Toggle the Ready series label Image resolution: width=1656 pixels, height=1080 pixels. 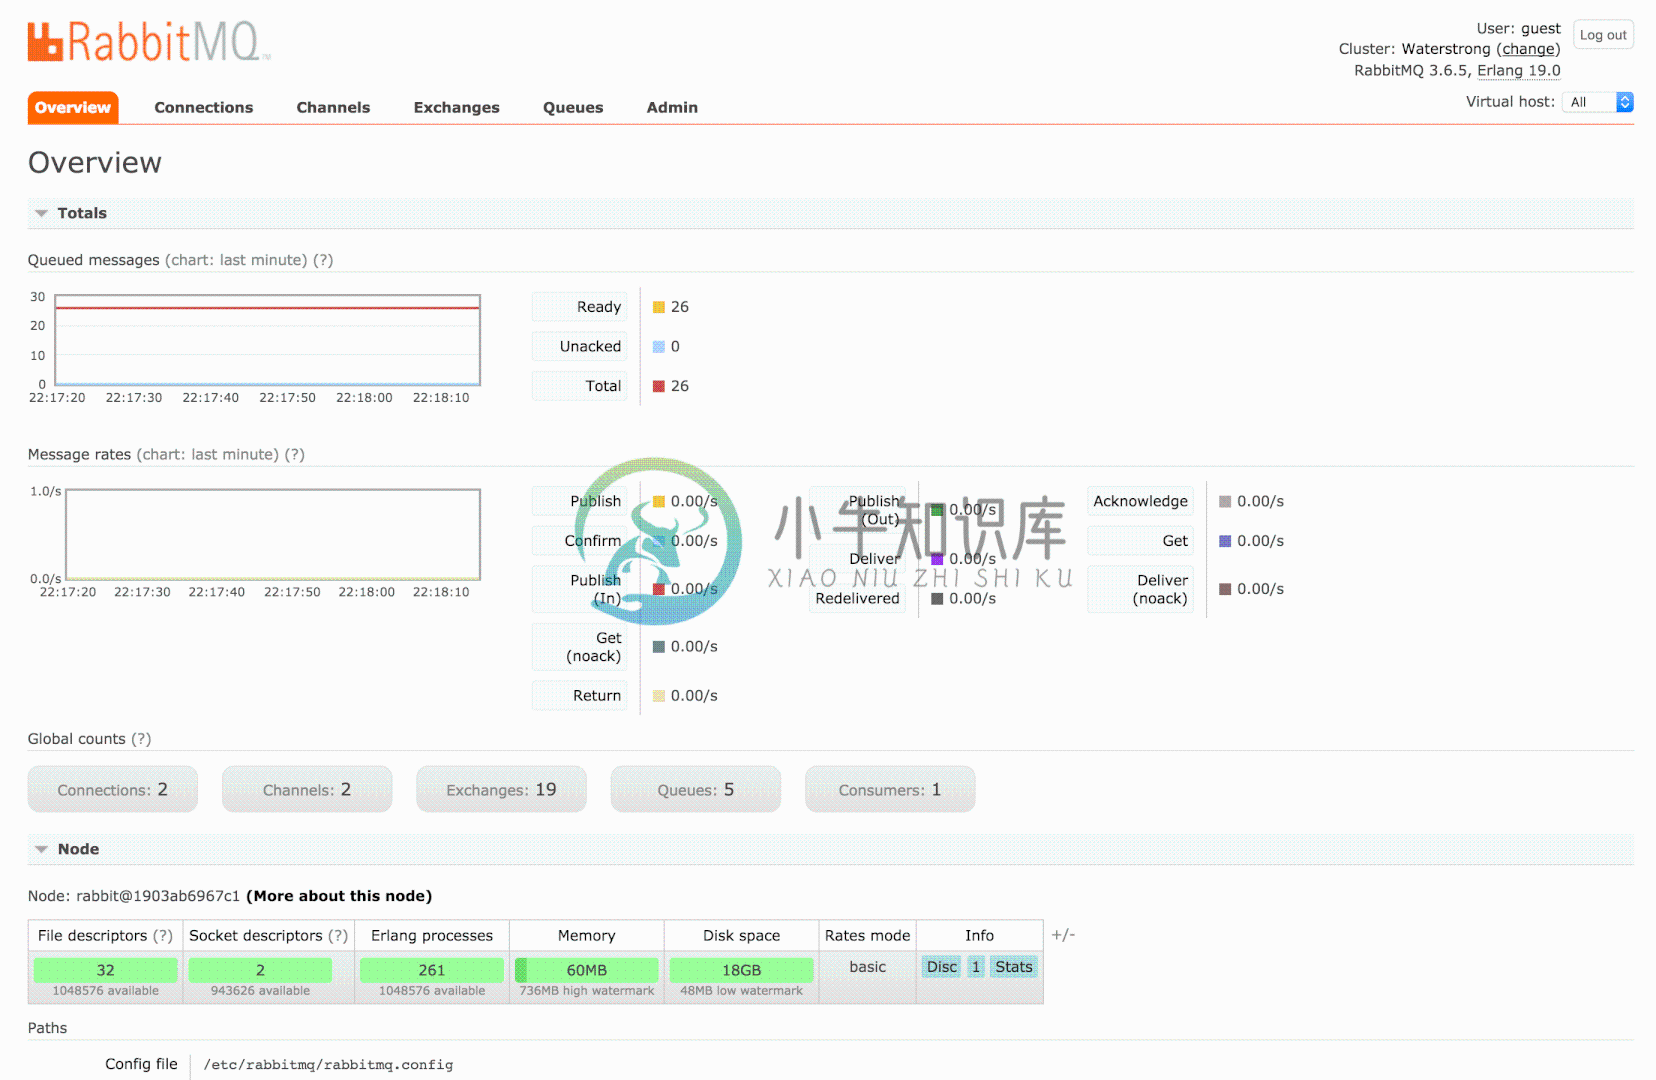coord(580,307)
